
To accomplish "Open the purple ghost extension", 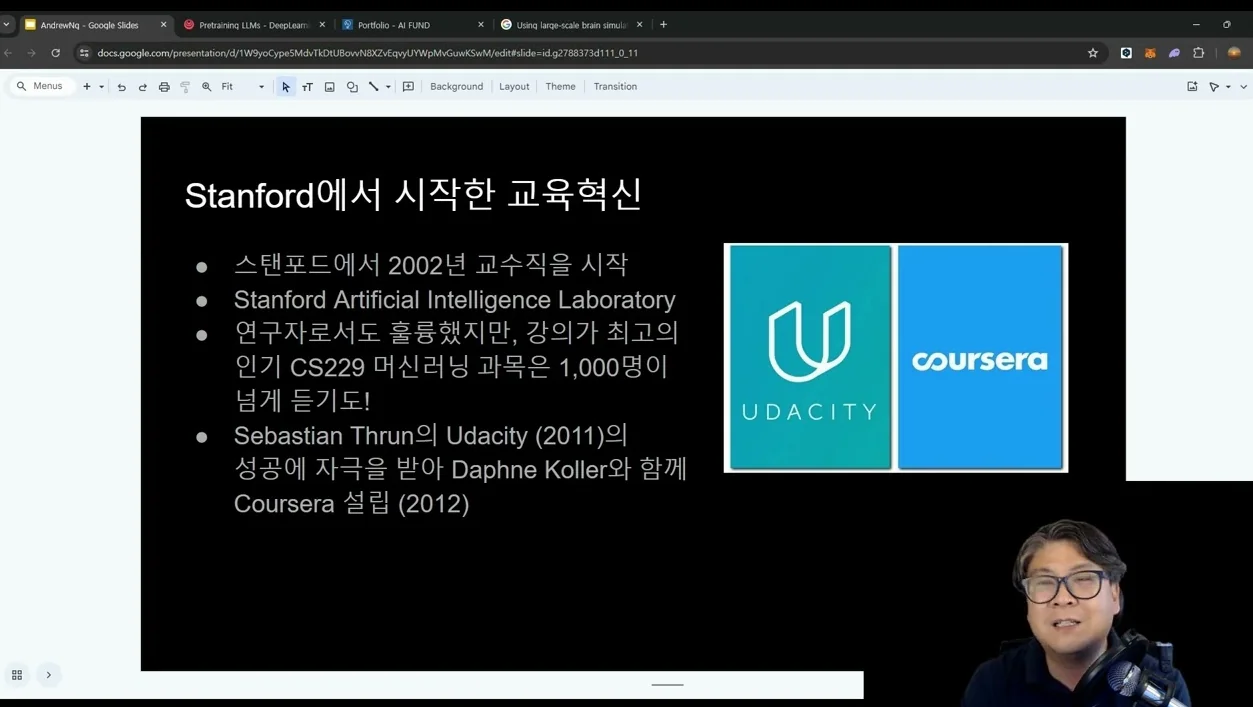I will point(1174,53).
